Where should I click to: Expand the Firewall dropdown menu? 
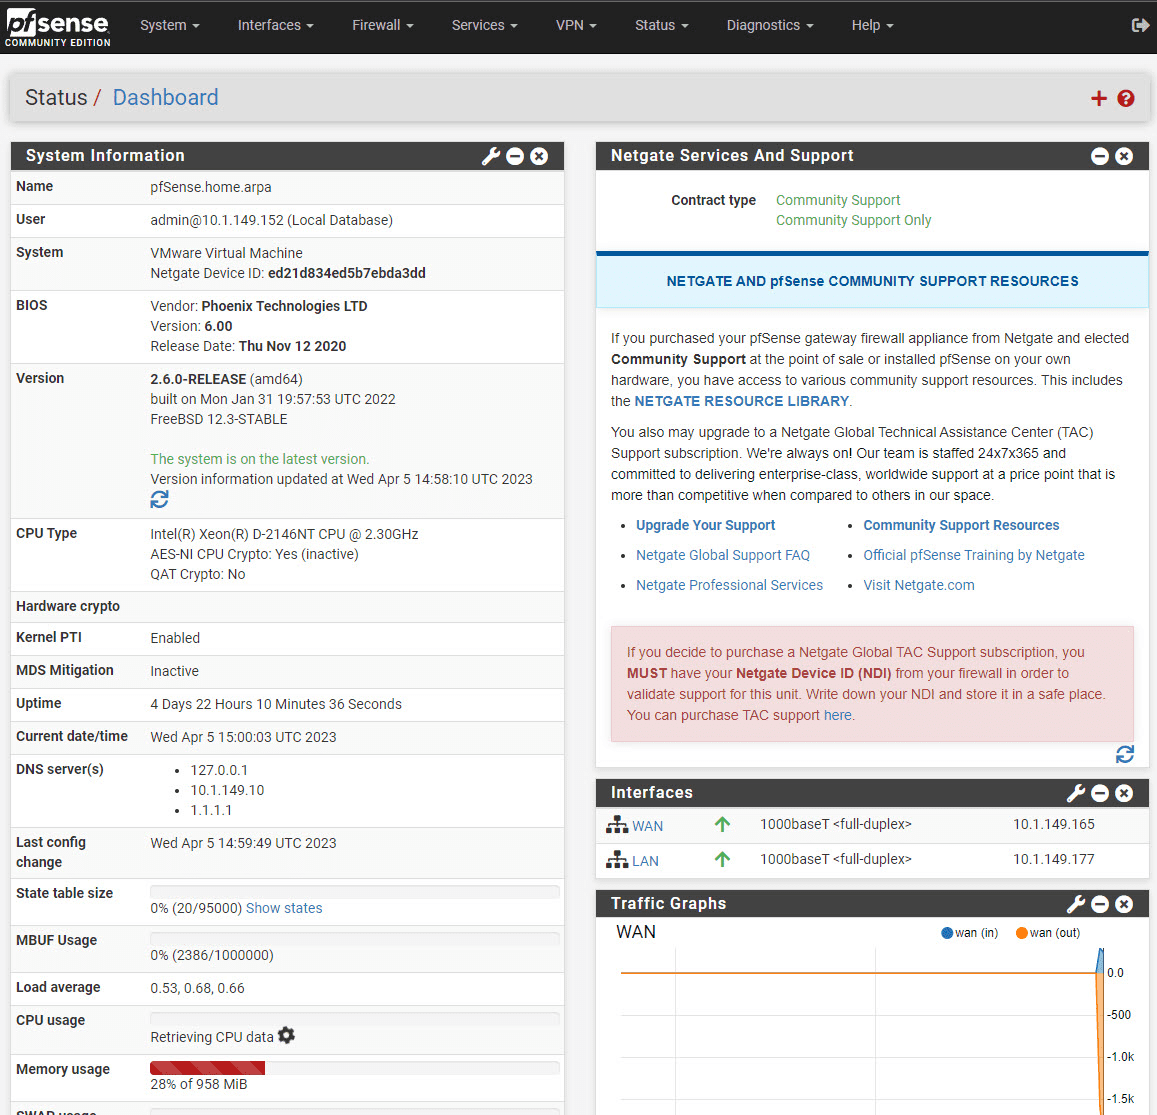(382, 25)
